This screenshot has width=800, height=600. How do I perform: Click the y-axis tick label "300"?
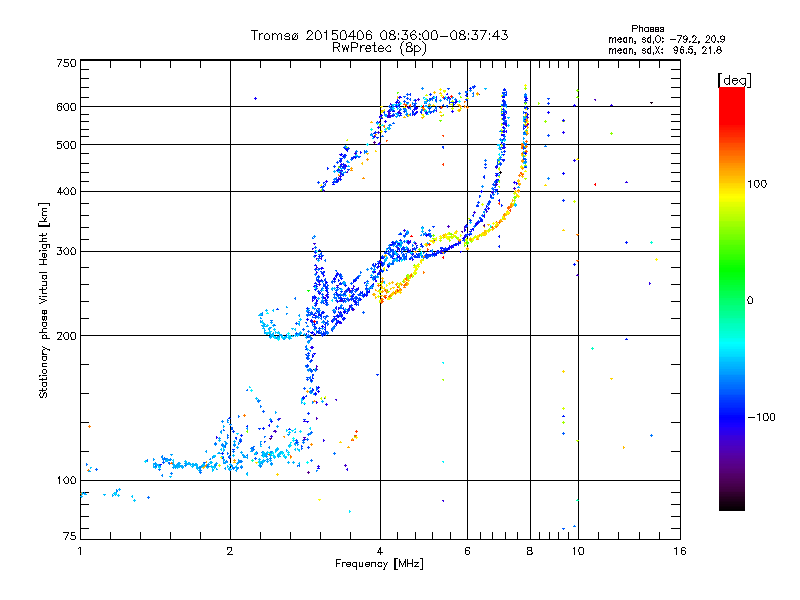tap(66, 251)
